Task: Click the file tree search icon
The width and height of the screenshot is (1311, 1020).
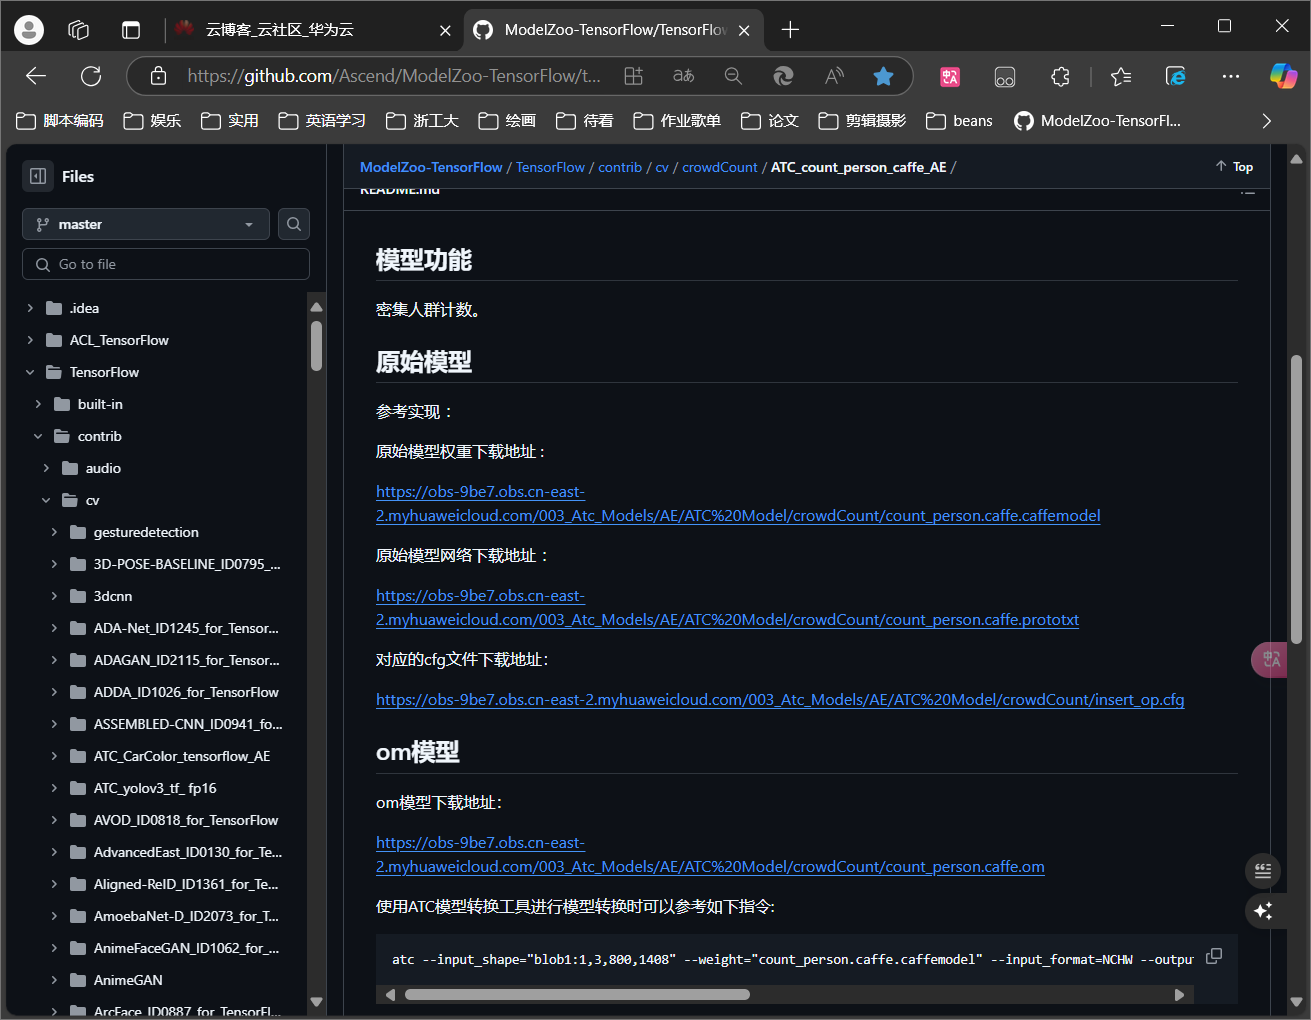Action: (294, 224)
